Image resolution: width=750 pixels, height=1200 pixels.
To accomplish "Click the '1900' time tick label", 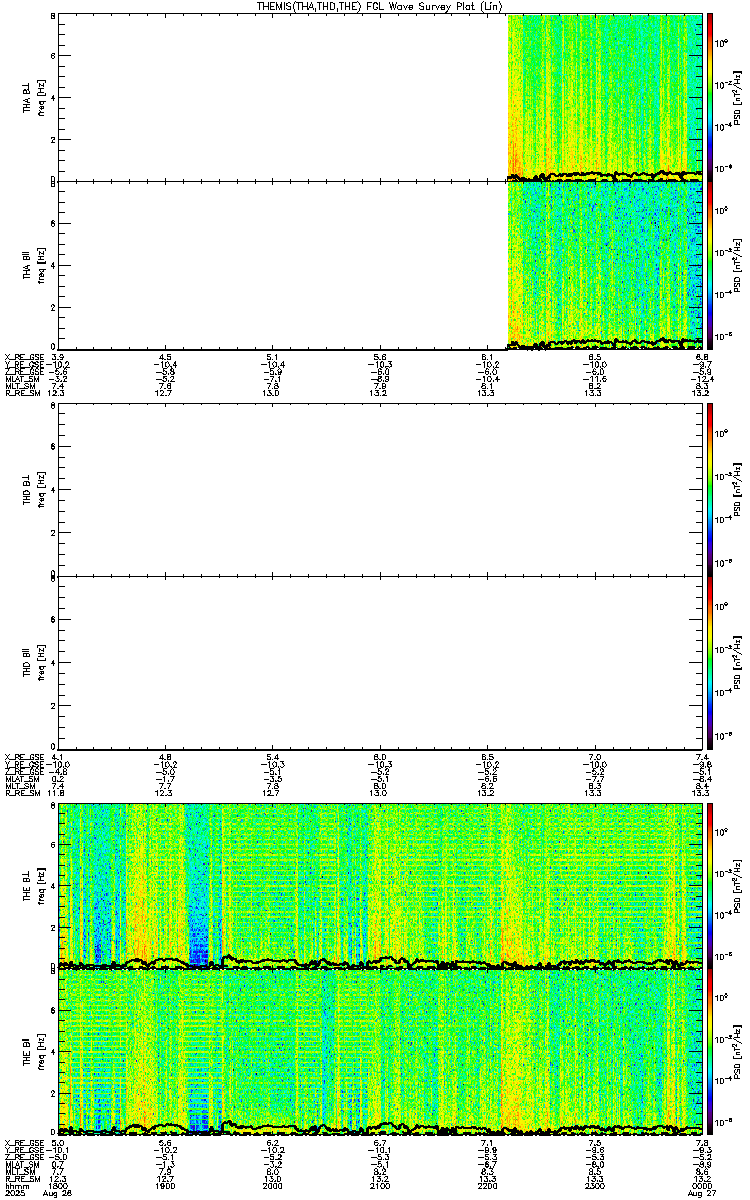I will pos(166,1186).
